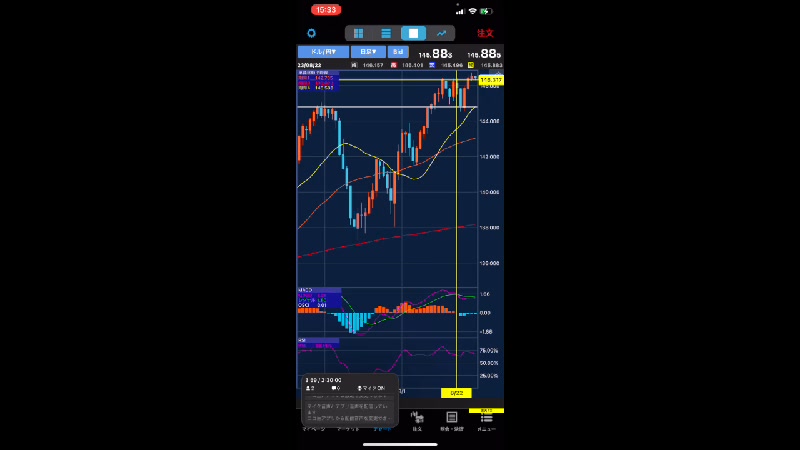This screenshot has height=450, width=800.
Task: Open the daily timeframe dropdown
Action: [x=367, y=51]
